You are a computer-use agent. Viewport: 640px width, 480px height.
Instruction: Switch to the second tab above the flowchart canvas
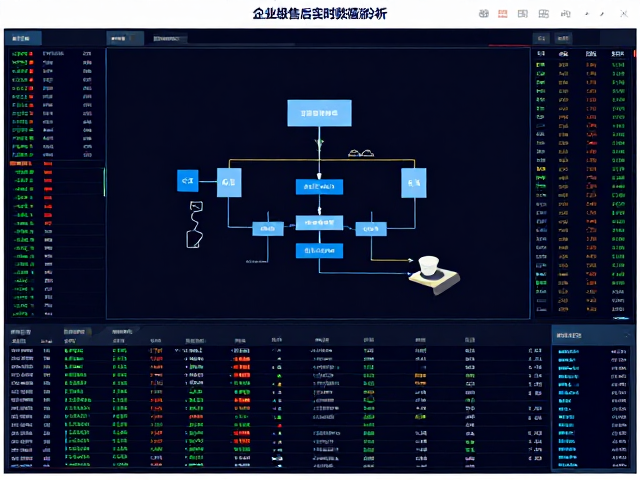click(169, 39)
